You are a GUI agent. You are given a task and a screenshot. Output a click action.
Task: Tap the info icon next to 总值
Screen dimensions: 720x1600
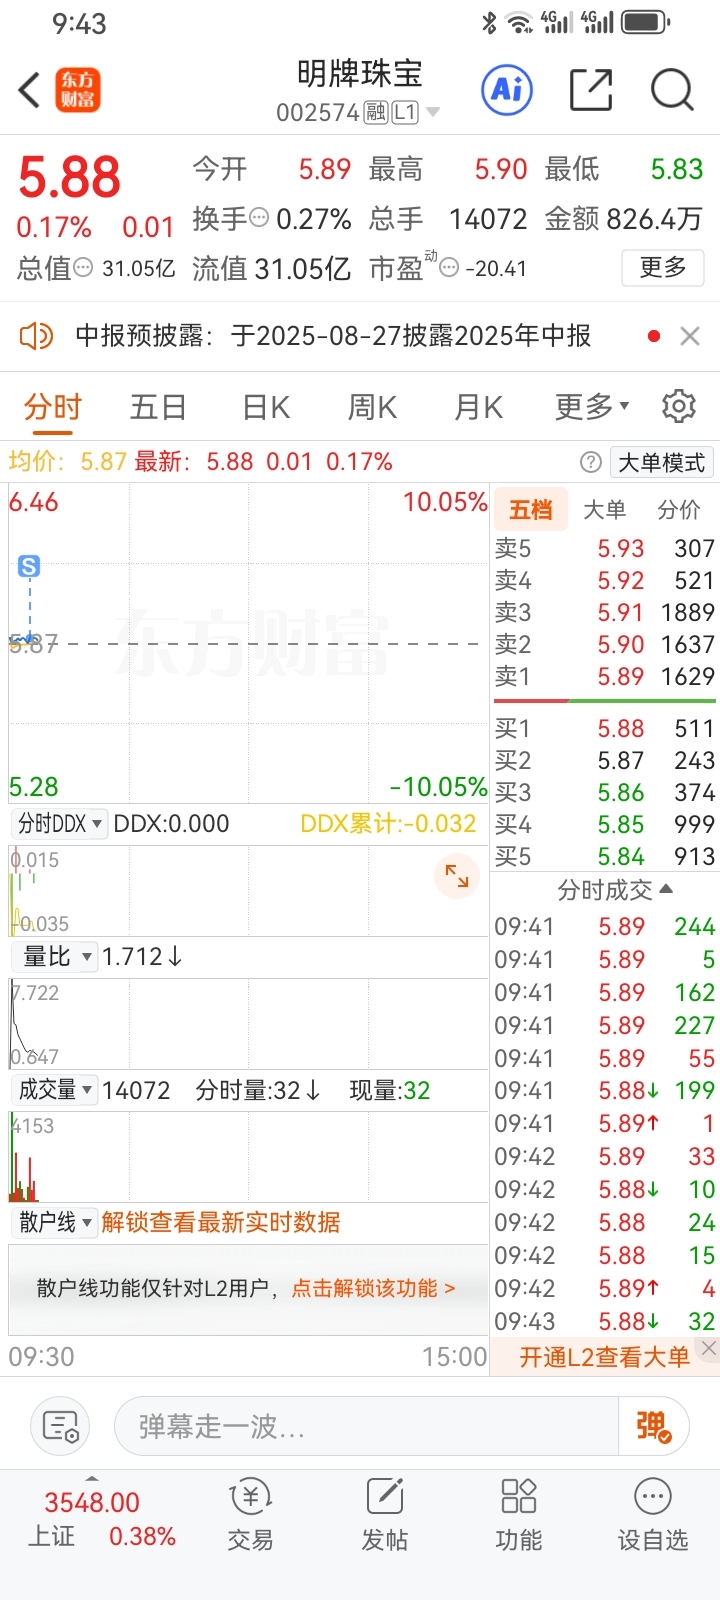tap(84, 267)
